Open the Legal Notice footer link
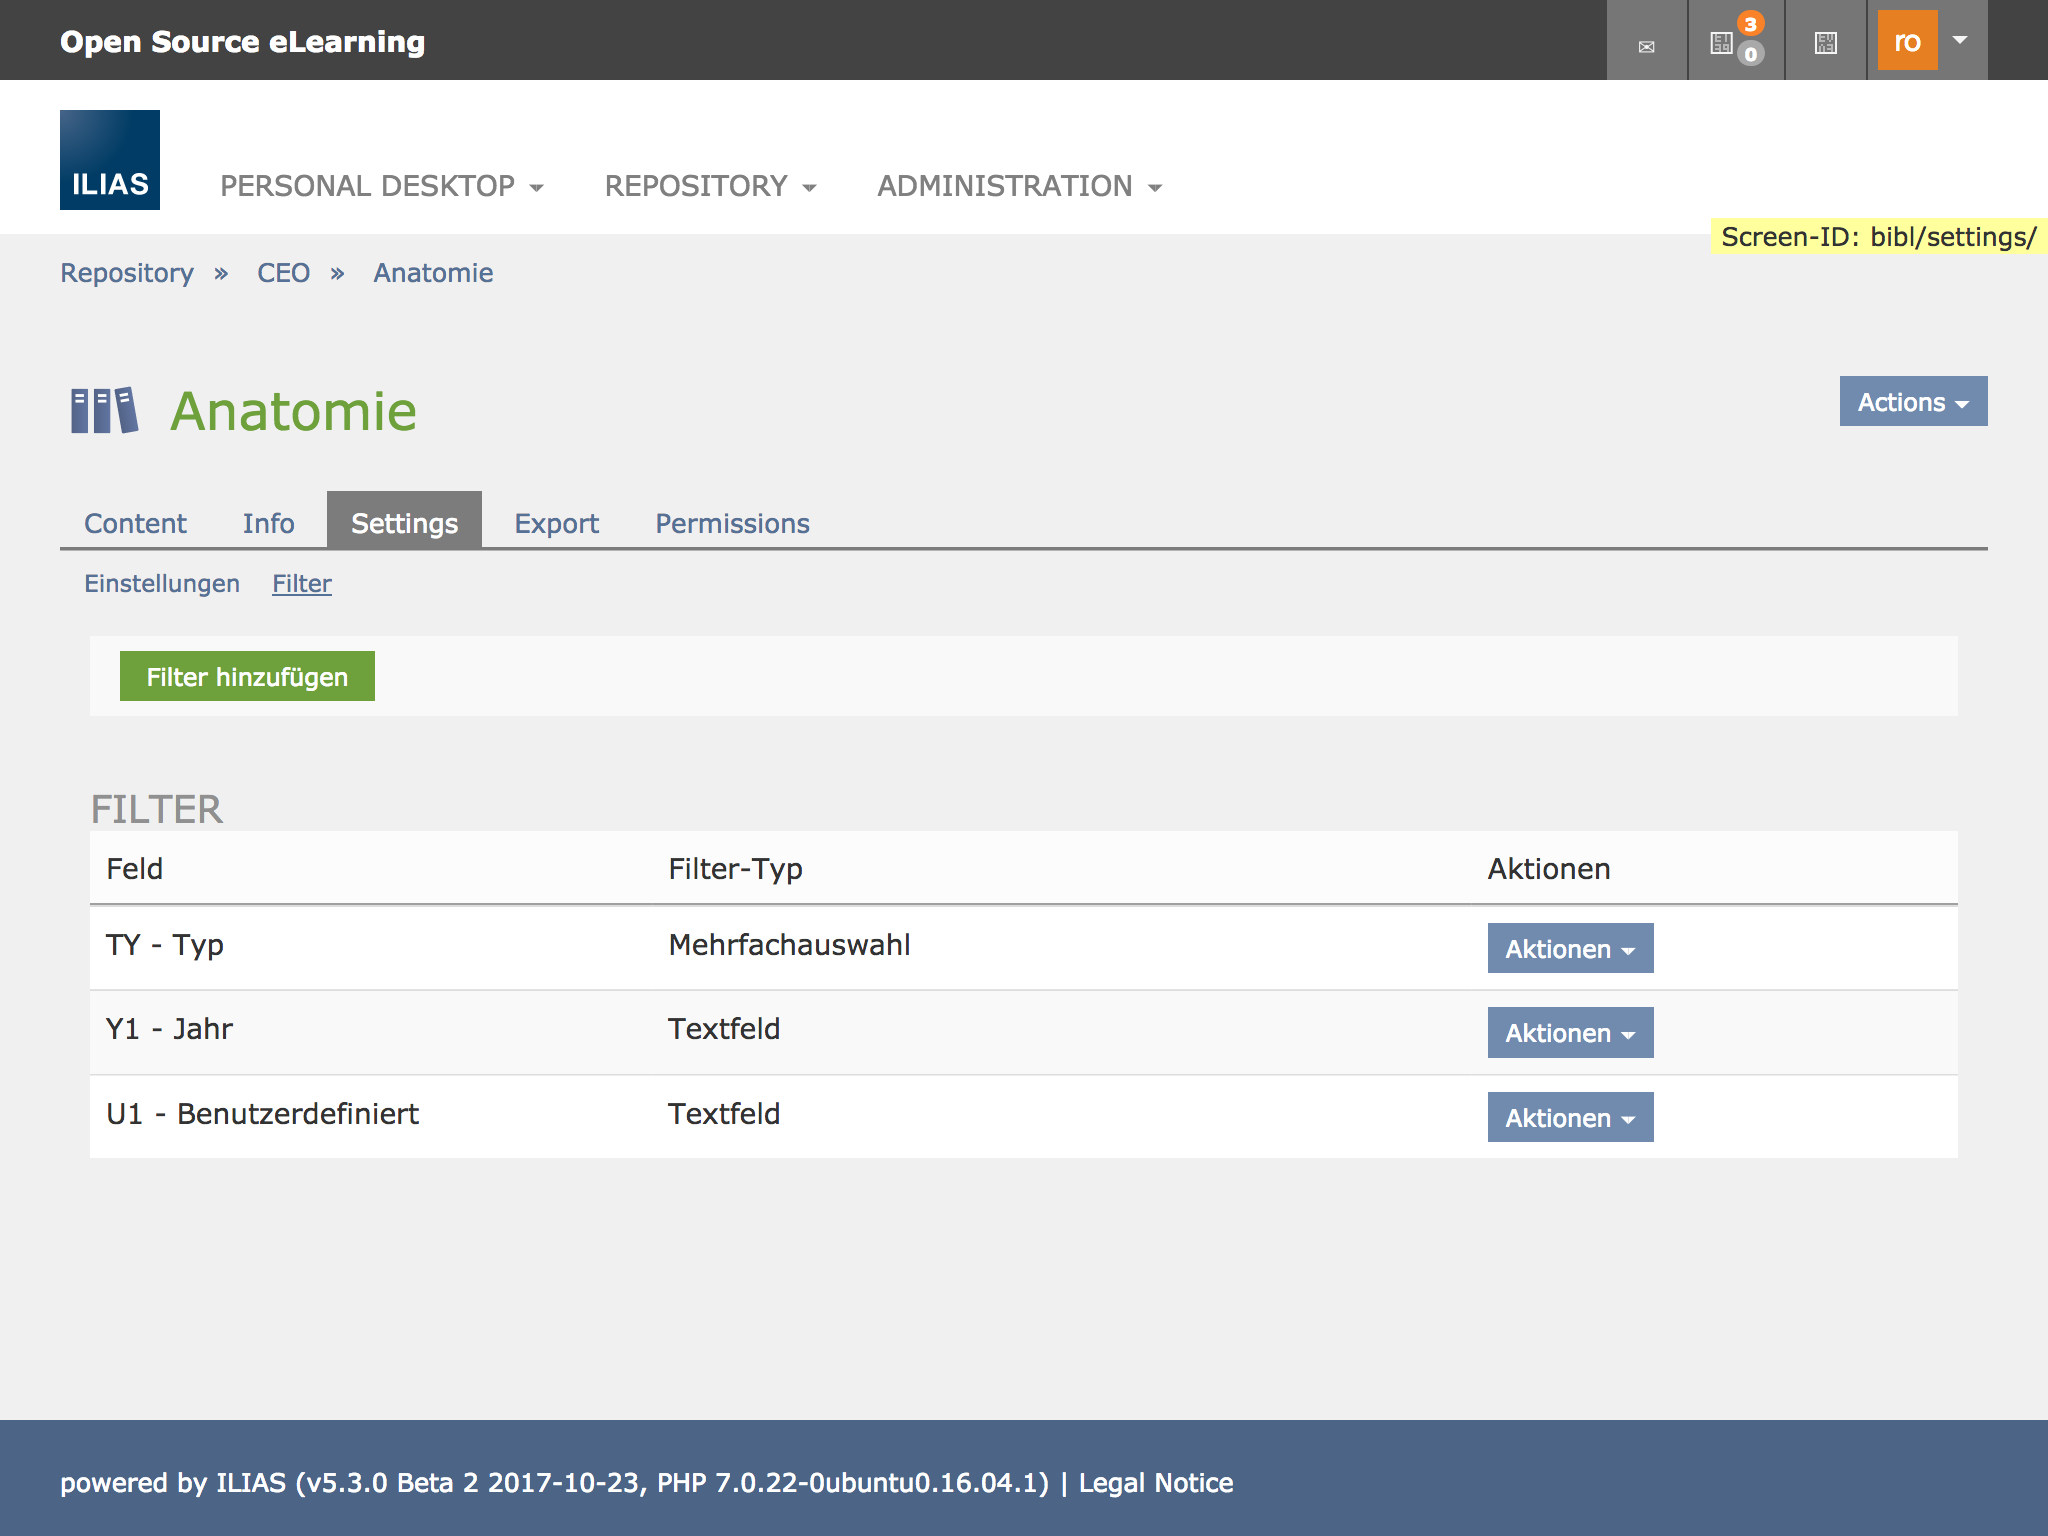 tap(1155, 1483)
